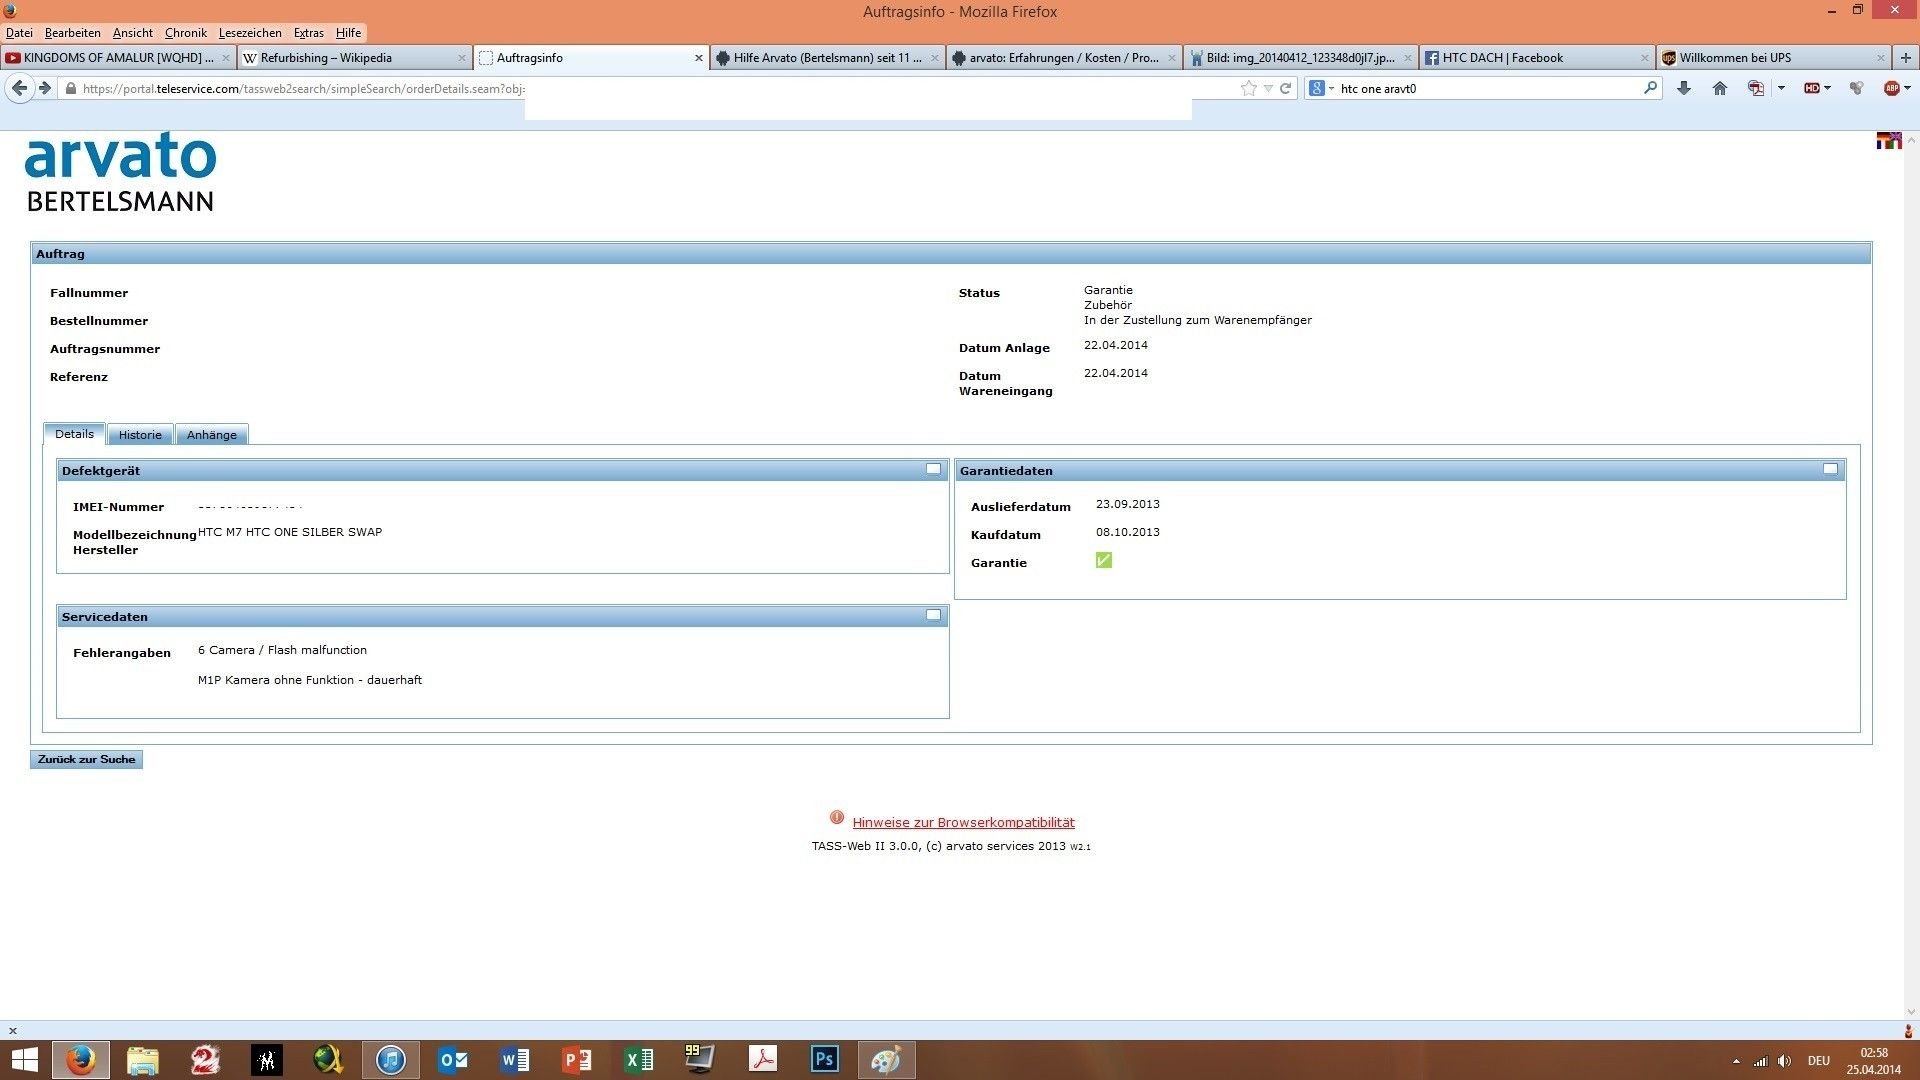Viewport: 1920px width, 1080px height.
Task: Open Paint palette app from the taskbar
Action: tap(886, 1059)
